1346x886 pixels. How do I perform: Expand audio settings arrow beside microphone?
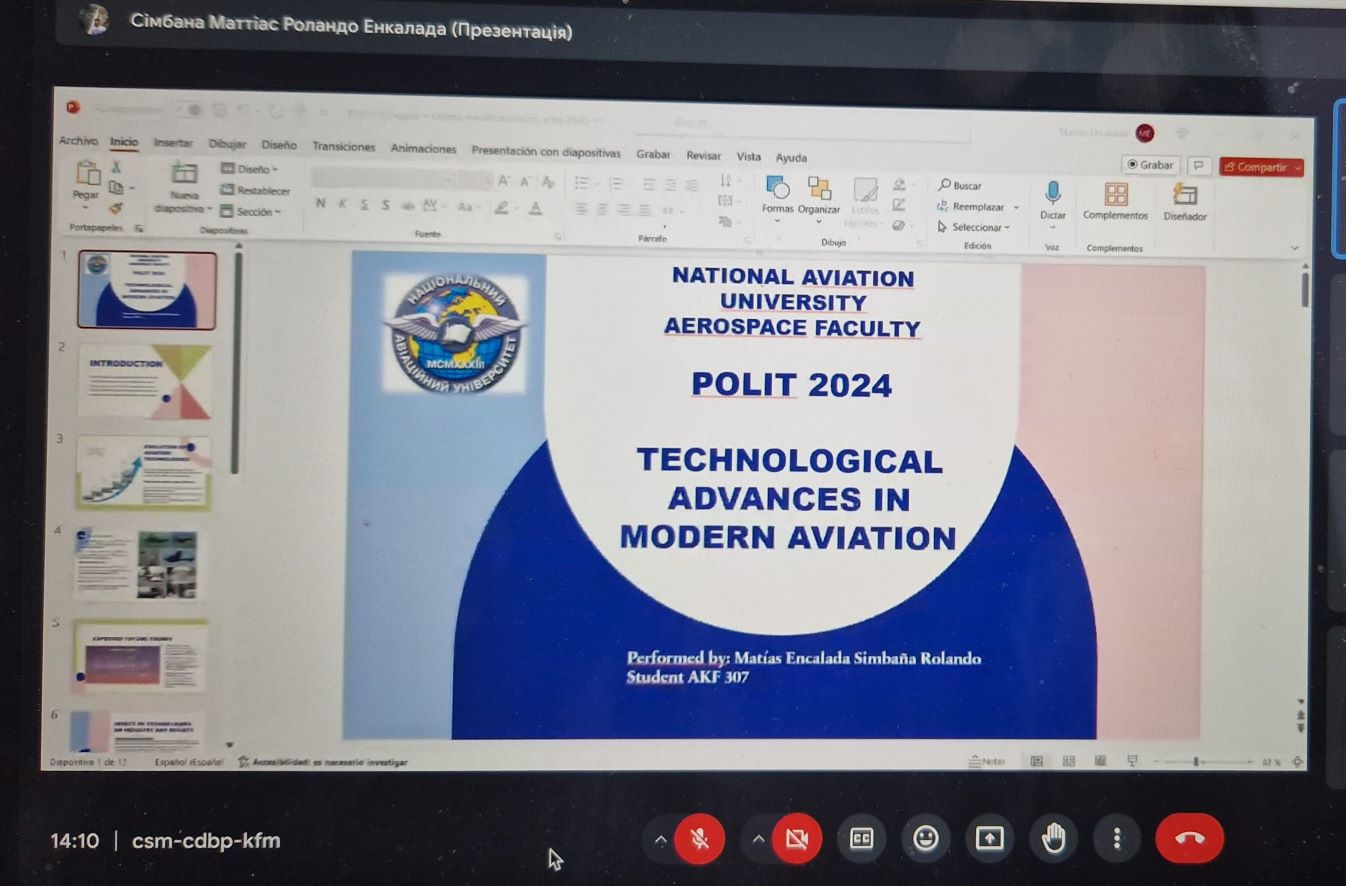660,839
